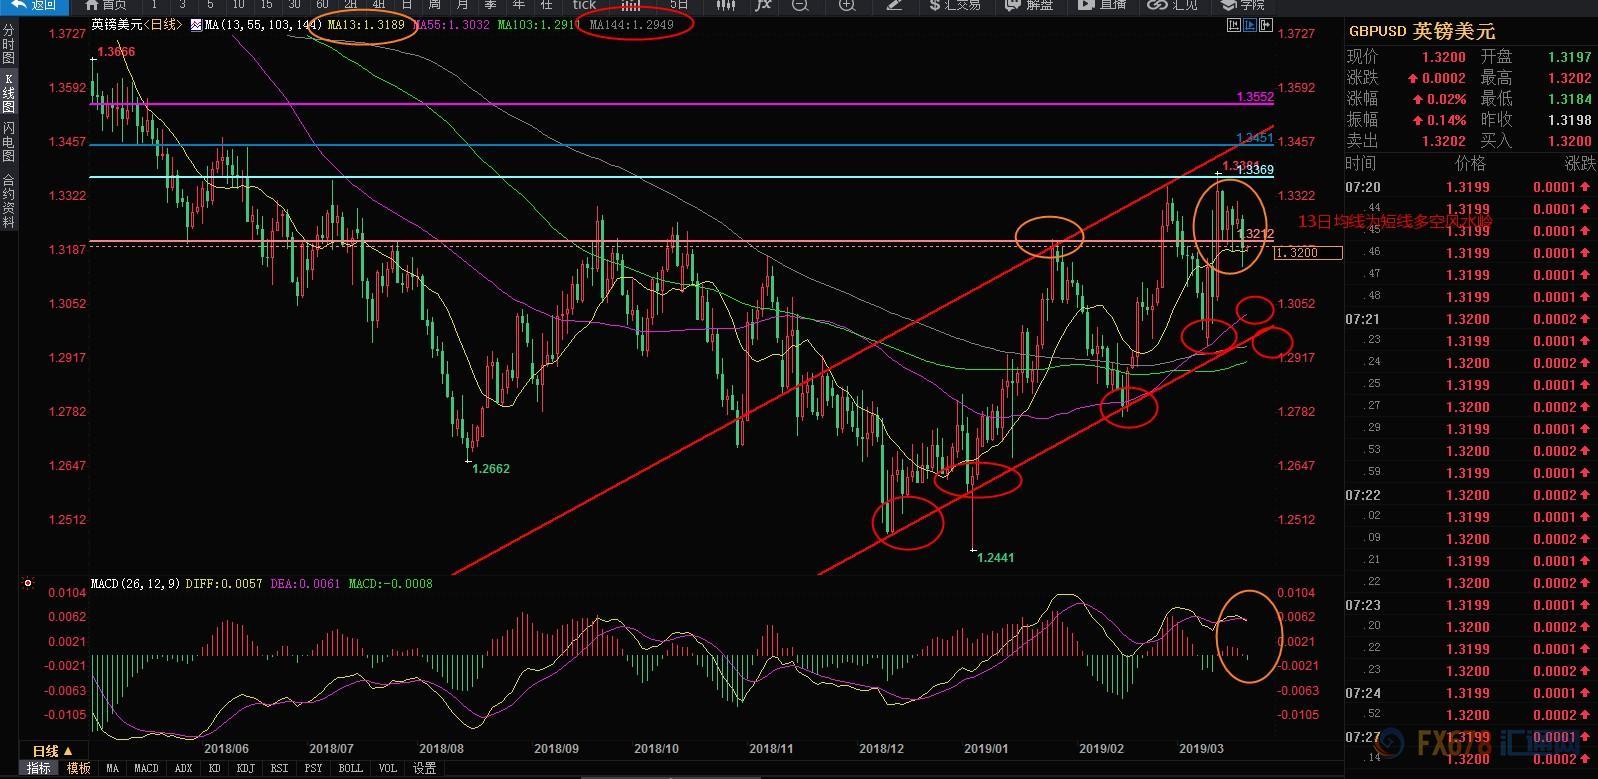
Task: Select 分时图 tab in left sidebar
Action: [x=8, y=45]
